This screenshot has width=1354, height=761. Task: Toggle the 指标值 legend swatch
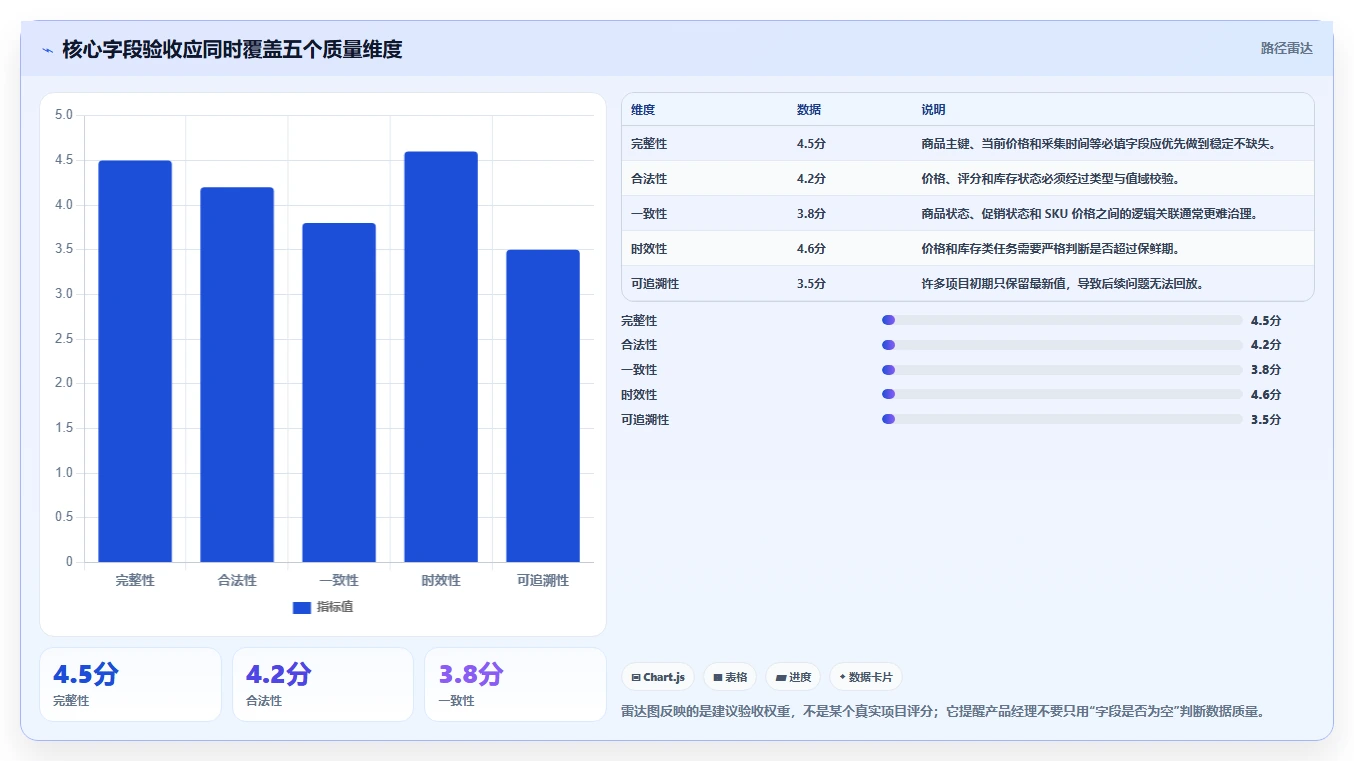[302, 607]
